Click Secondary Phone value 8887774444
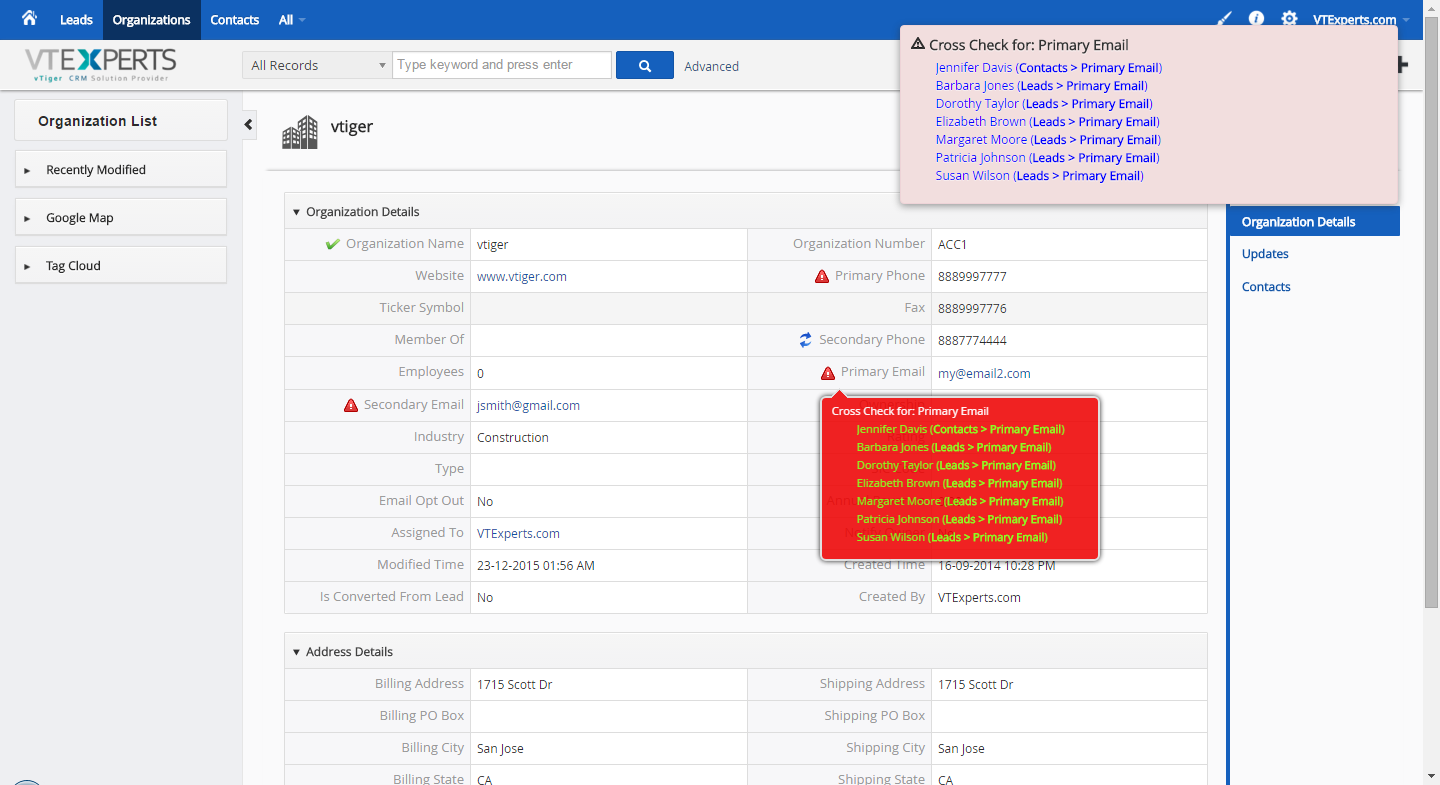The height and width of the screenshot is (785, 1440). pos(972,341)
